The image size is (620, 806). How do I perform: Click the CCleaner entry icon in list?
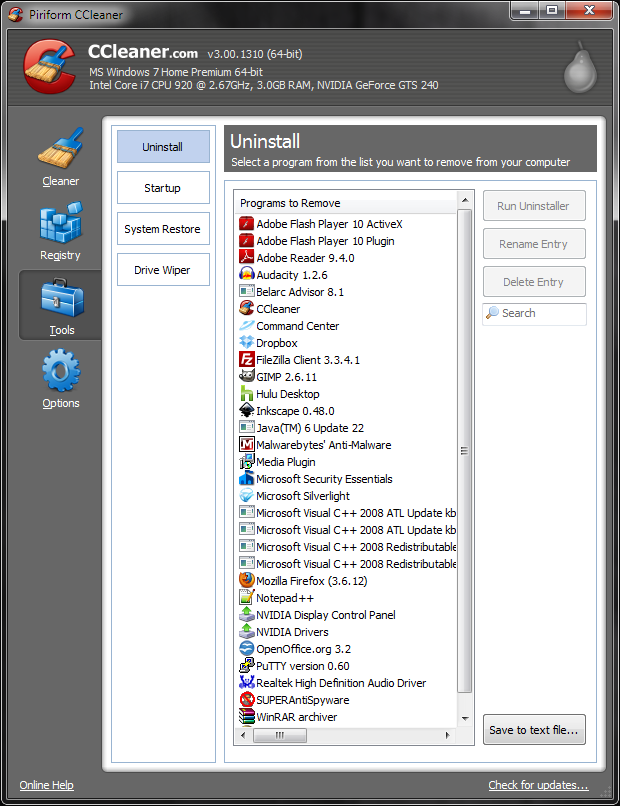click(x=247, y=308)
